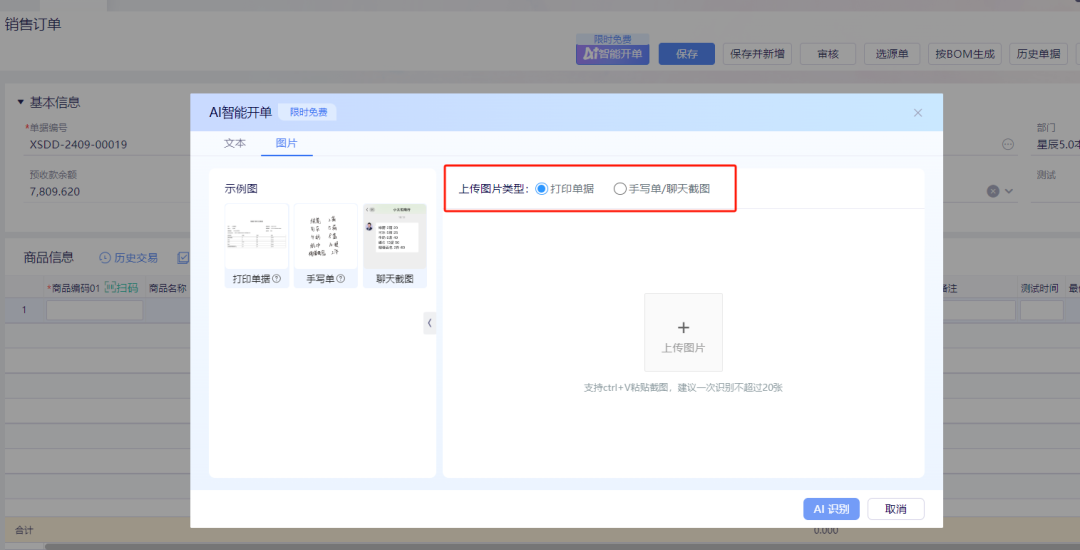Click the 上传图片 upload box

pyautogui.click(x=683, y=332)
